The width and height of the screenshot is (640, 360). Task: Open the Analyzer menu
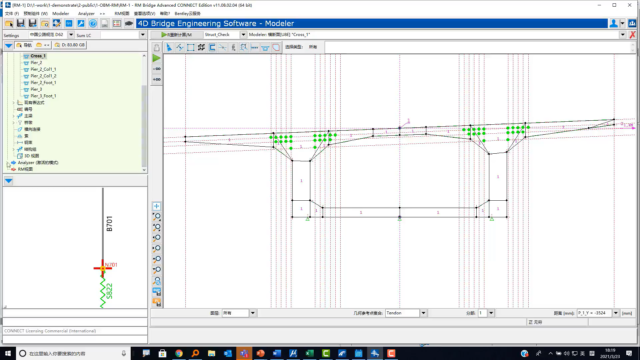pyautogui.click(x=86, y=13)
